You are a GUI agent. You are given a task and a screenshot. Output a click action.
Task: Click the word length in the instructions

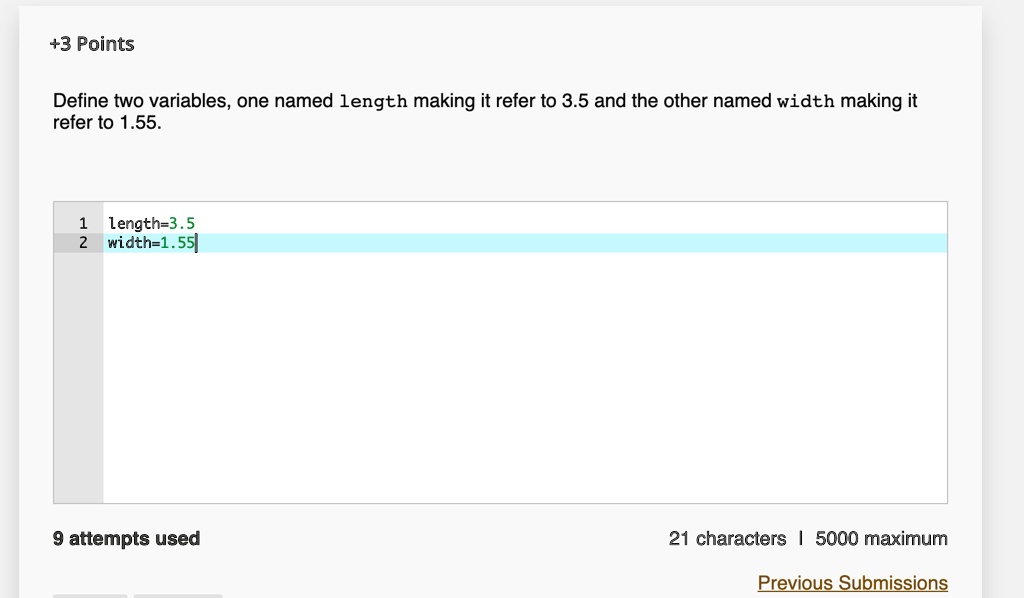point(371,100)
